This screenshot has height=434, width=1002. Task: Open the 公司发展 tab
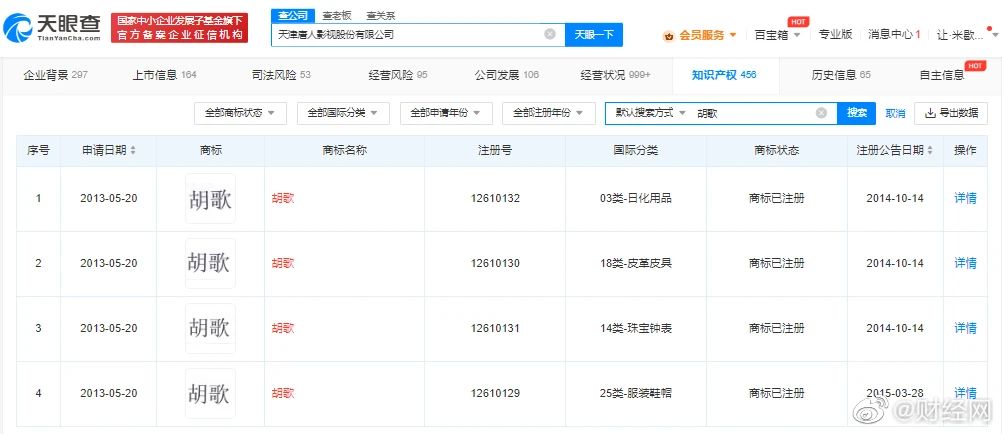(x=507, y=75)
